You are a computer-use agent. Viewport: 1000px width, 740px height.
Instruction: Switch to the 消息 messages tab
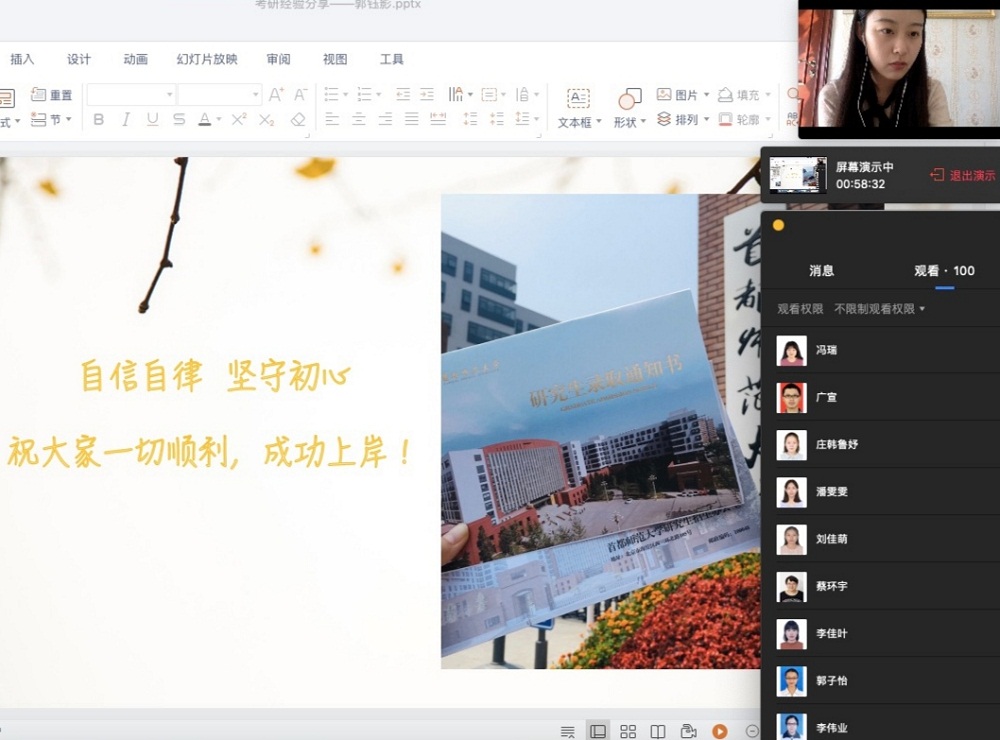821,270
